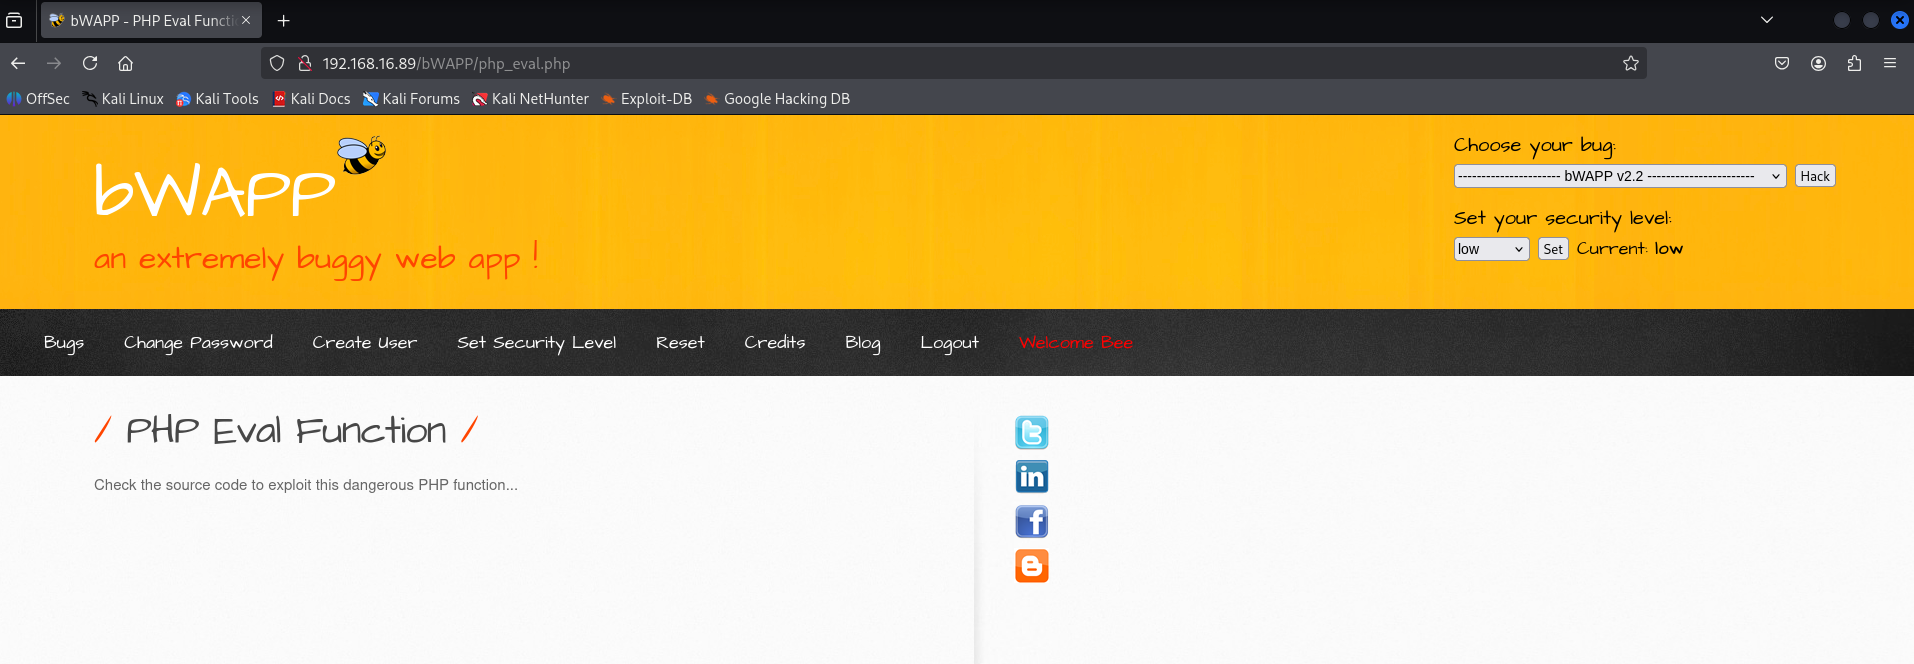
Task: Click the PHP Eval Function heading
Action: coord(286,431)
